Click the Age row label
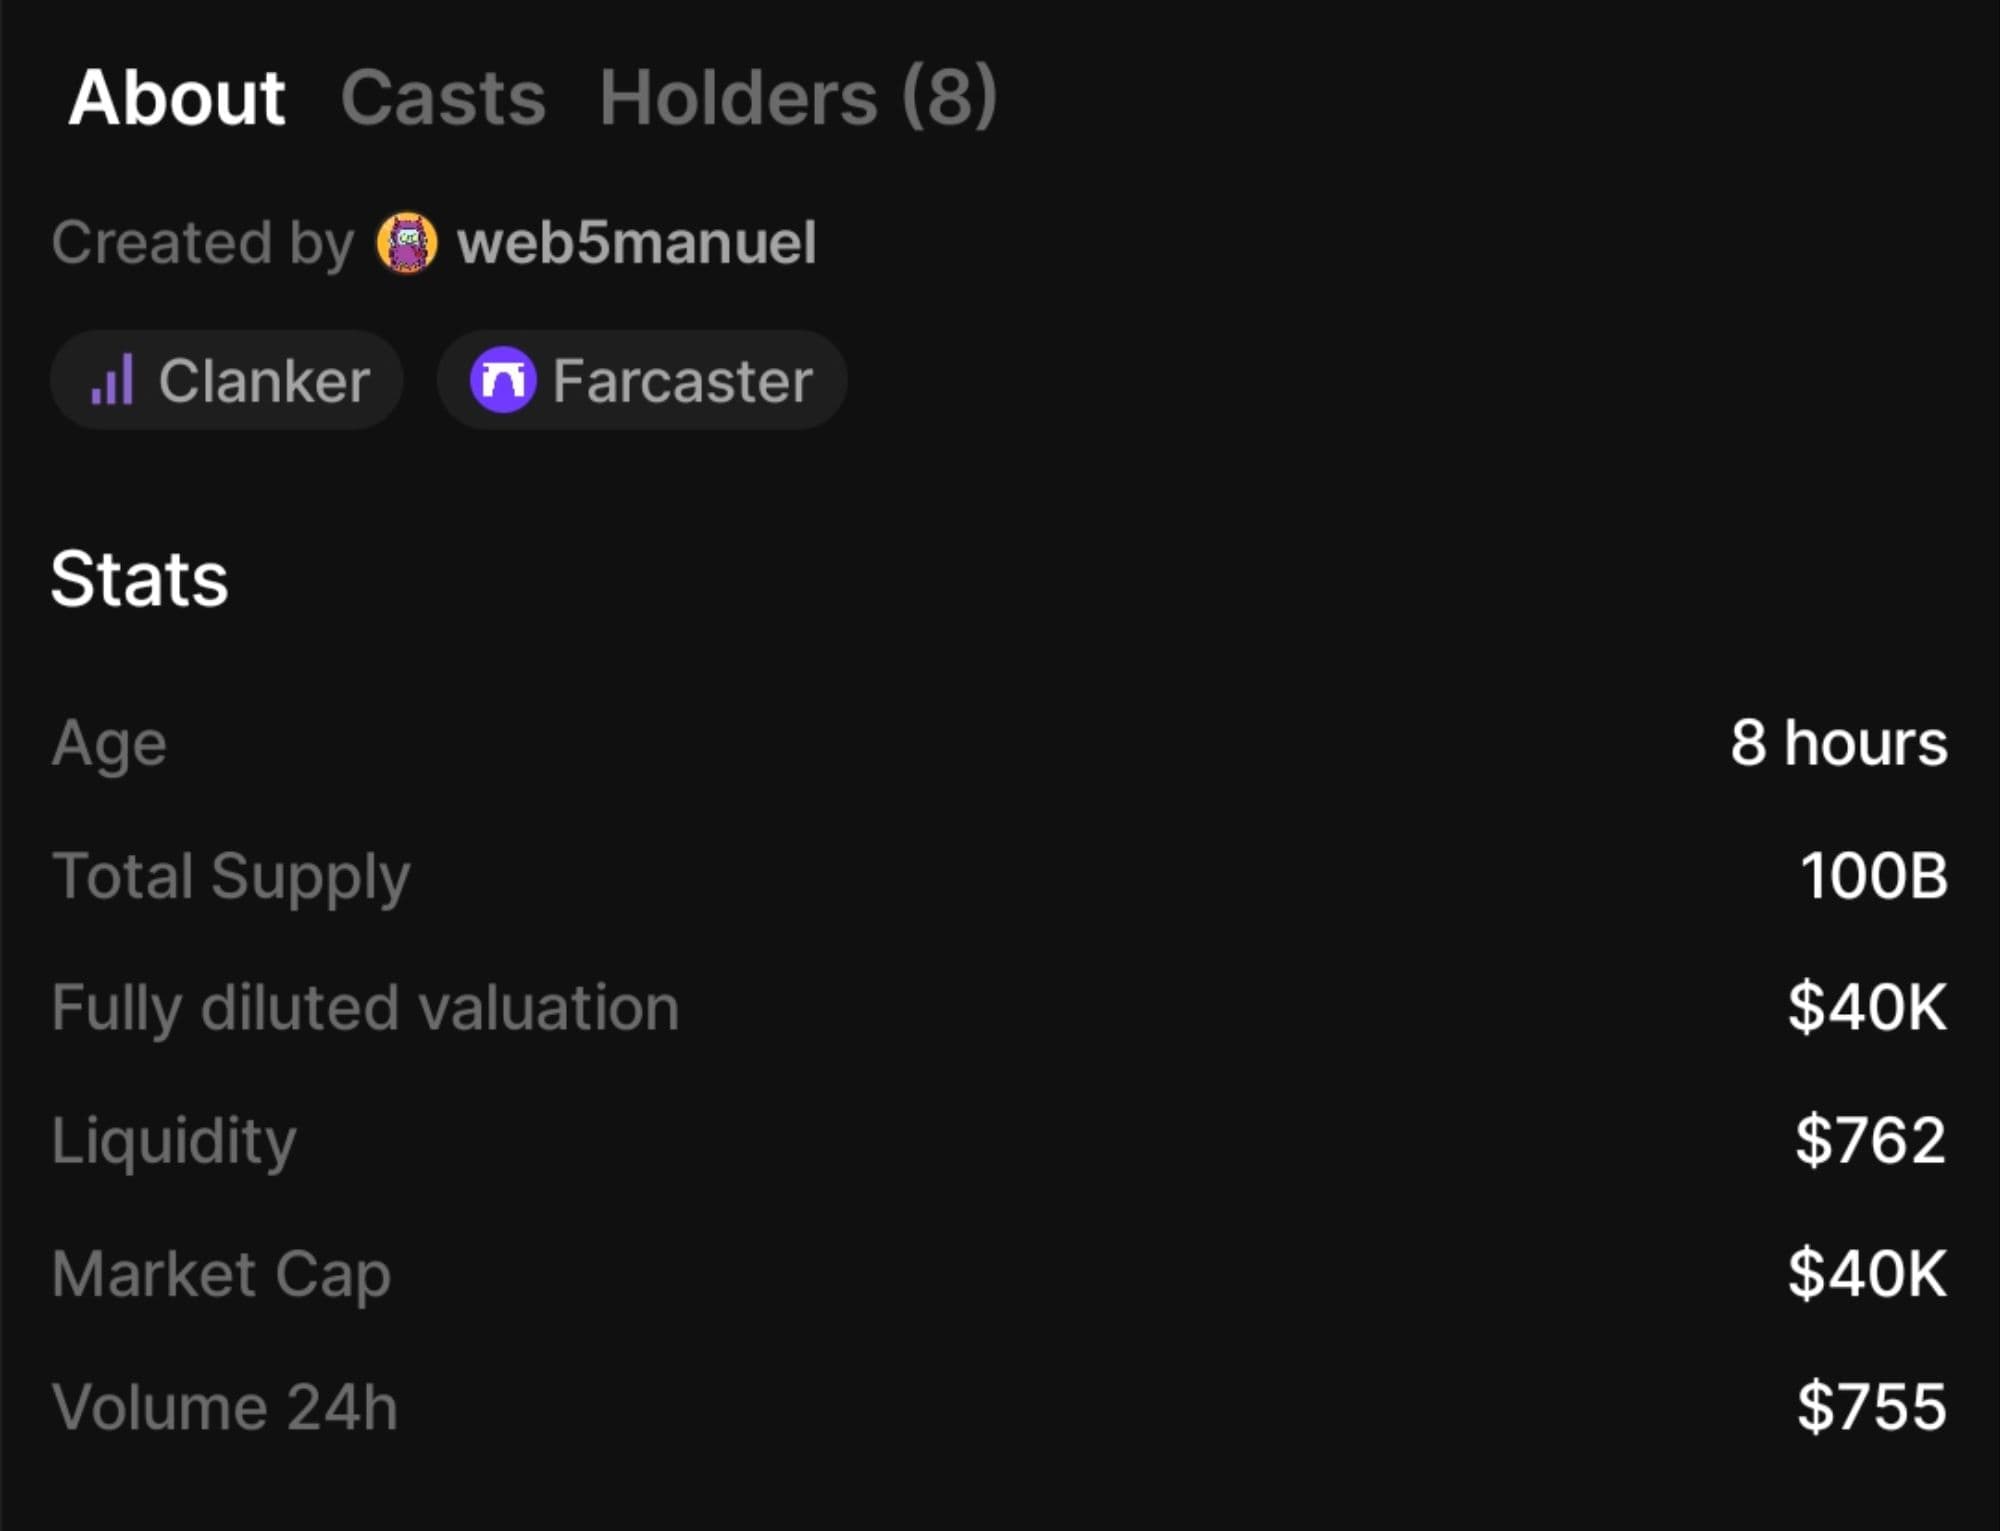The height and width of the screenshot is (1531, 2000). click(109, 743)
